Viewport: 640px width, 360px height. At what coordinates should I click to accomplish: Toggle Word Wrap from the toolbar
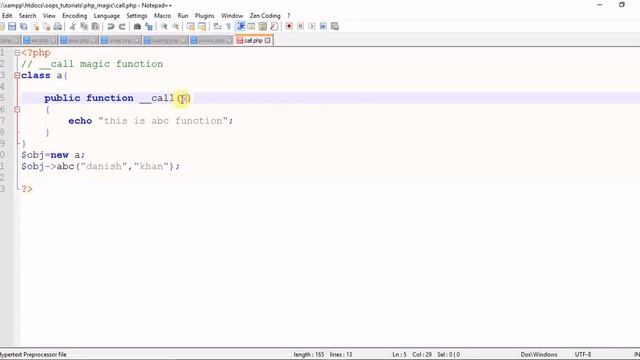coord(217,27)
